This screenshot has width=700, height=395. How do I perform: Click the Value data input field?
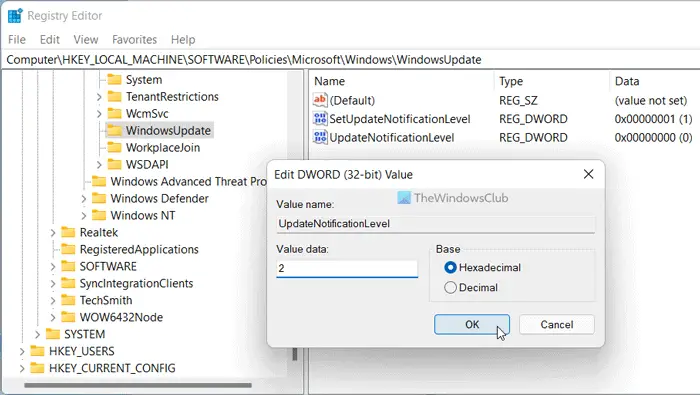click(347, 268)
